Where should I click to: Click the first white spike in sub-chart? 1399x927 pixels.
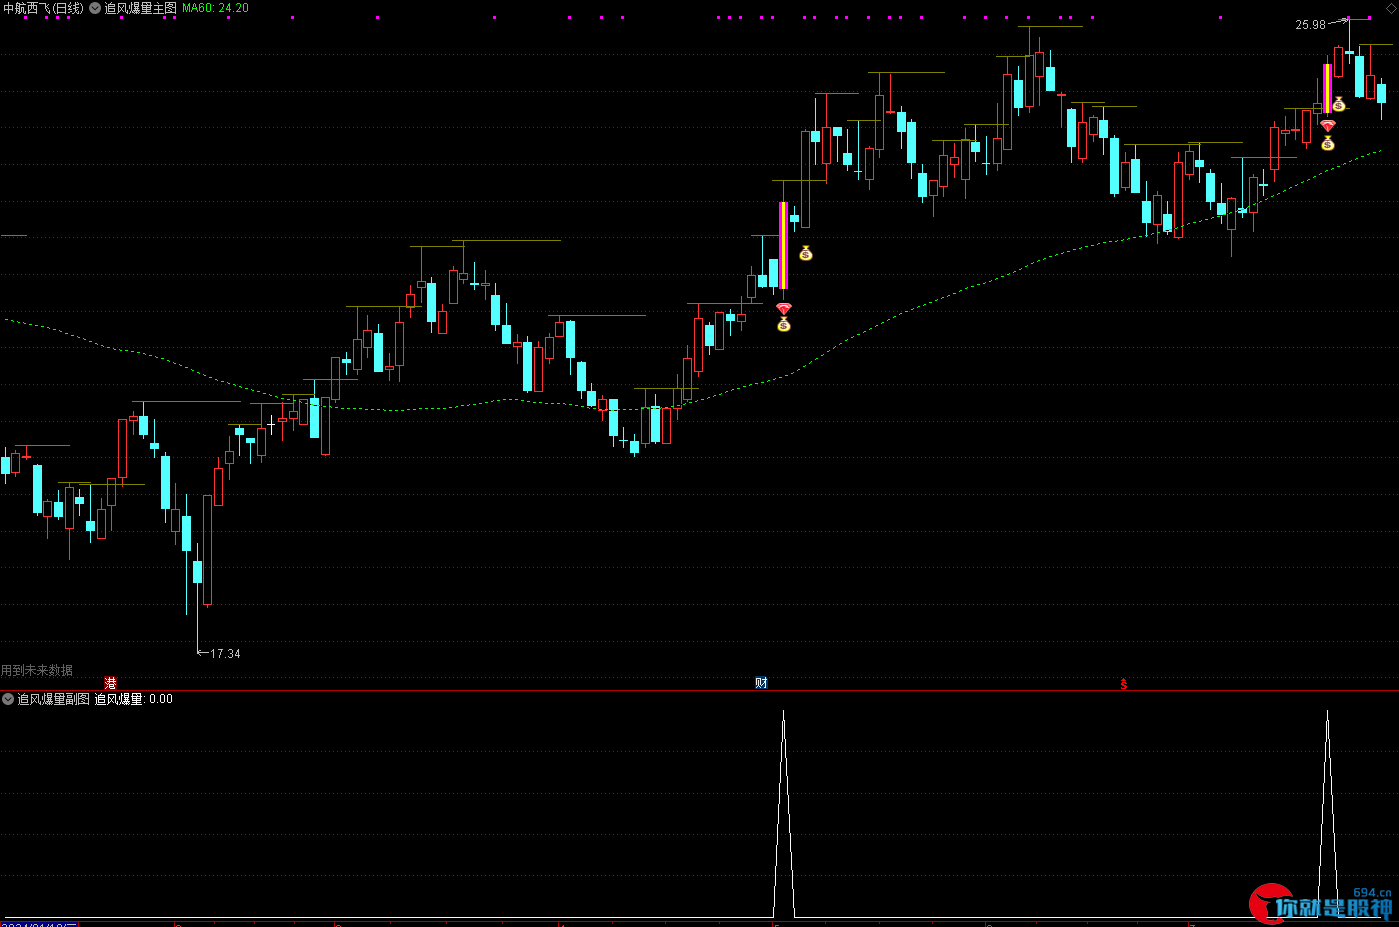tap(783, 812)
